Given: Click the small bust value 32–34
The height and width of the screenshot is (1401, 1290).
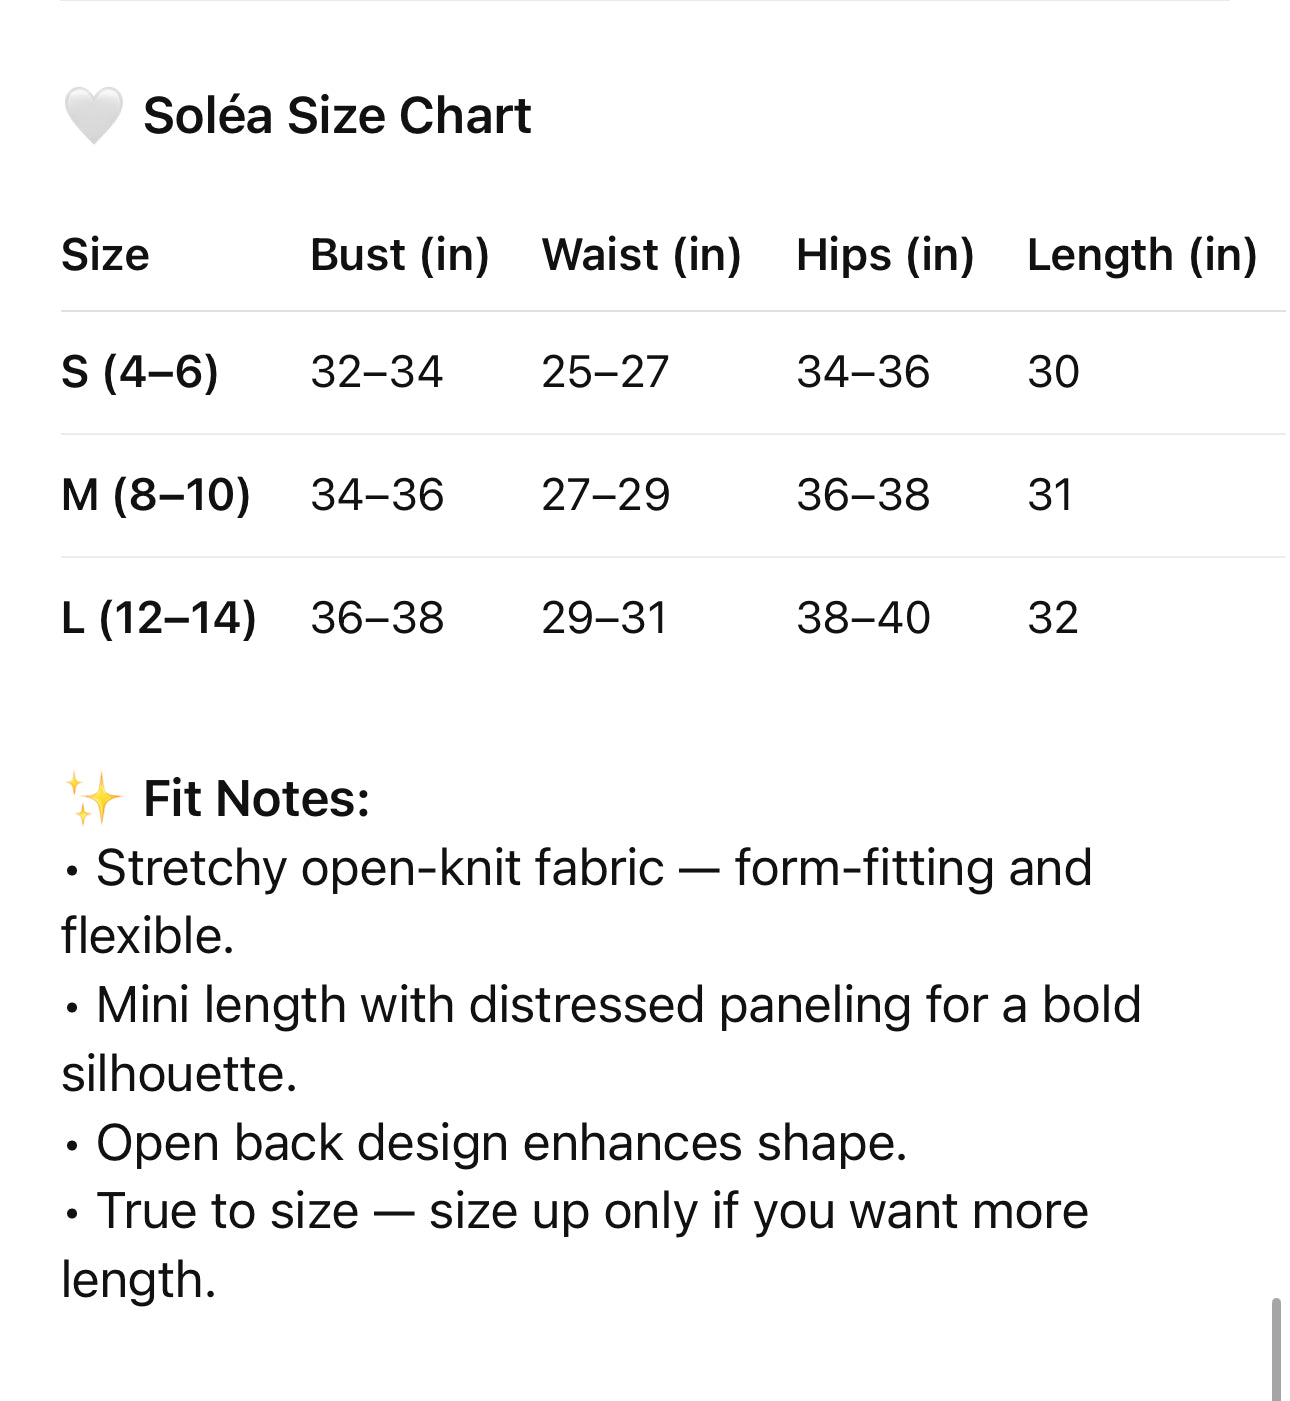Looking at the screenshot, I should (x=376, y=372).
